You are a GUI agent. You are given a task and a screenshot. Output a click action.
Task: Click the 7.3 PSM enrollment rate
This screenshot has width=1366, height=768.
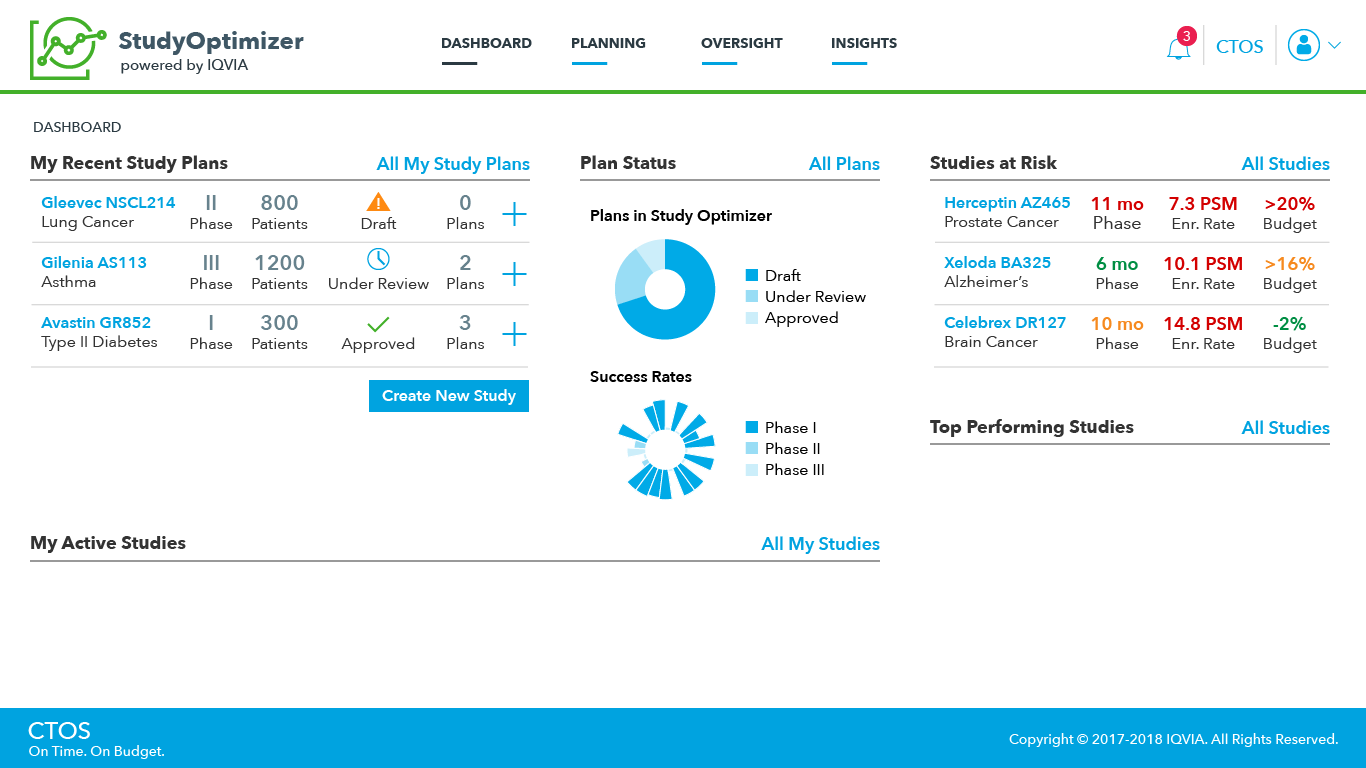coord(1203,204)
